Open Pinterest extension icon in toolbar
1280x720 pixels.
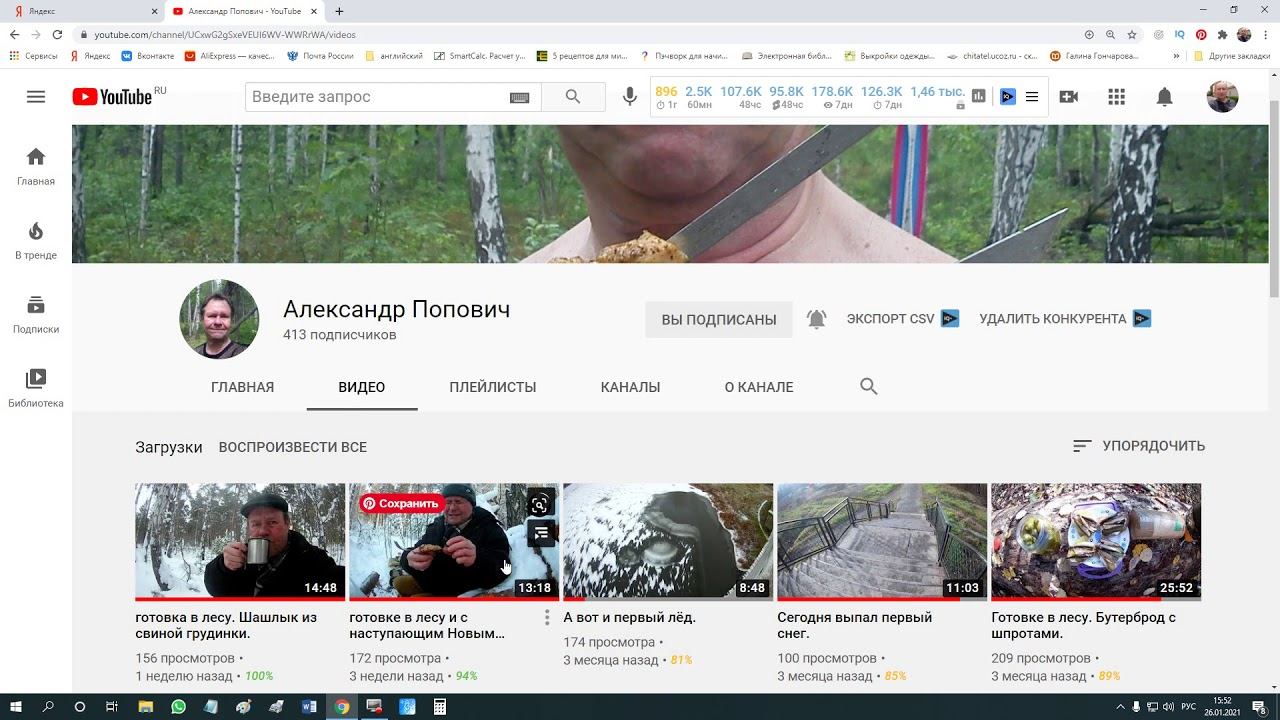point(1201,34)
